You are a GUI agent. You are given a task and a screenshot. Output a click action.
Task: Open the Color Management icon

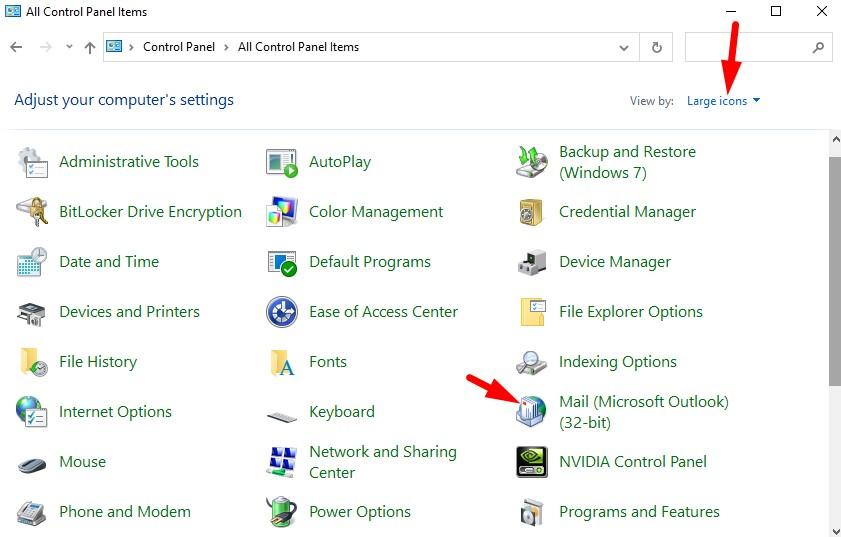pyautogui.click(x=282, y=212)
